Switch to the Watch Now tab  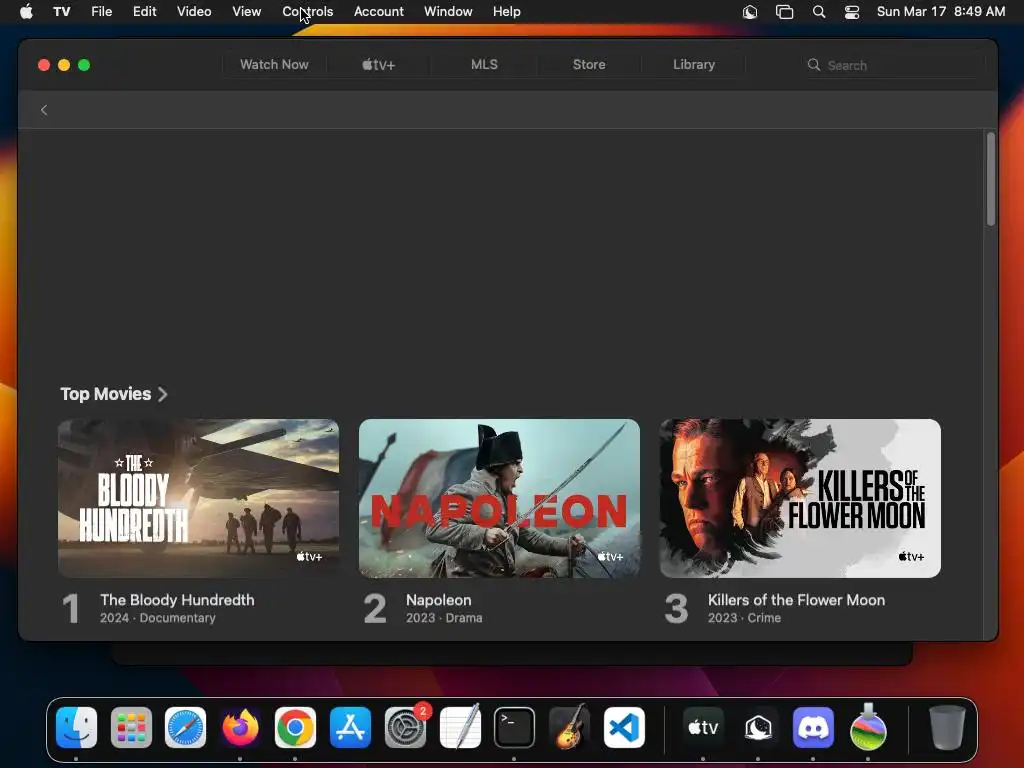(274, 65)
